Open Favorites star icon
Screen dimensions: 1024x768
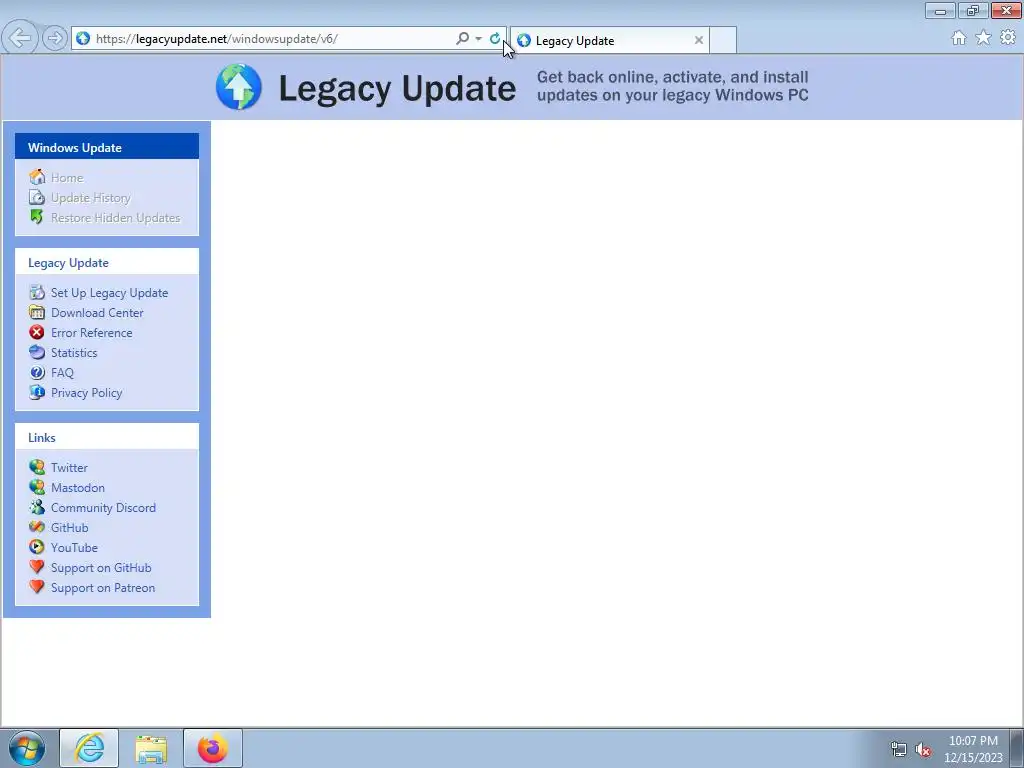point(984,38)
